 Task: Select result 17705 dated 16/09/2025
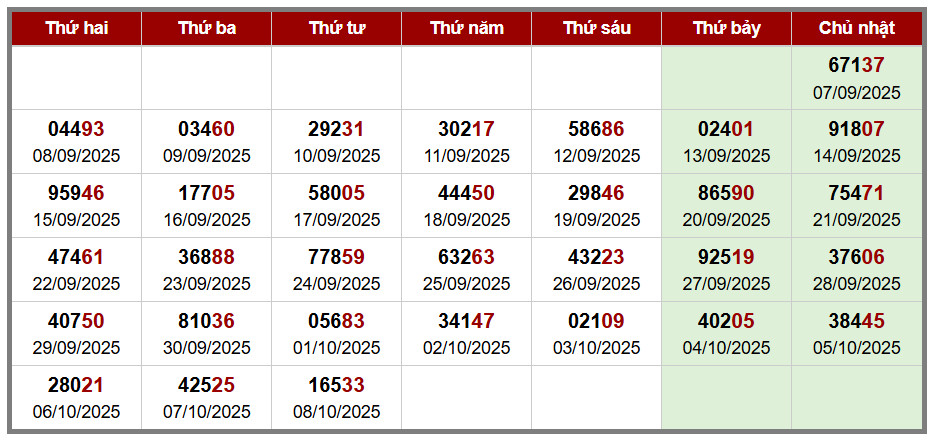(206, 205)
